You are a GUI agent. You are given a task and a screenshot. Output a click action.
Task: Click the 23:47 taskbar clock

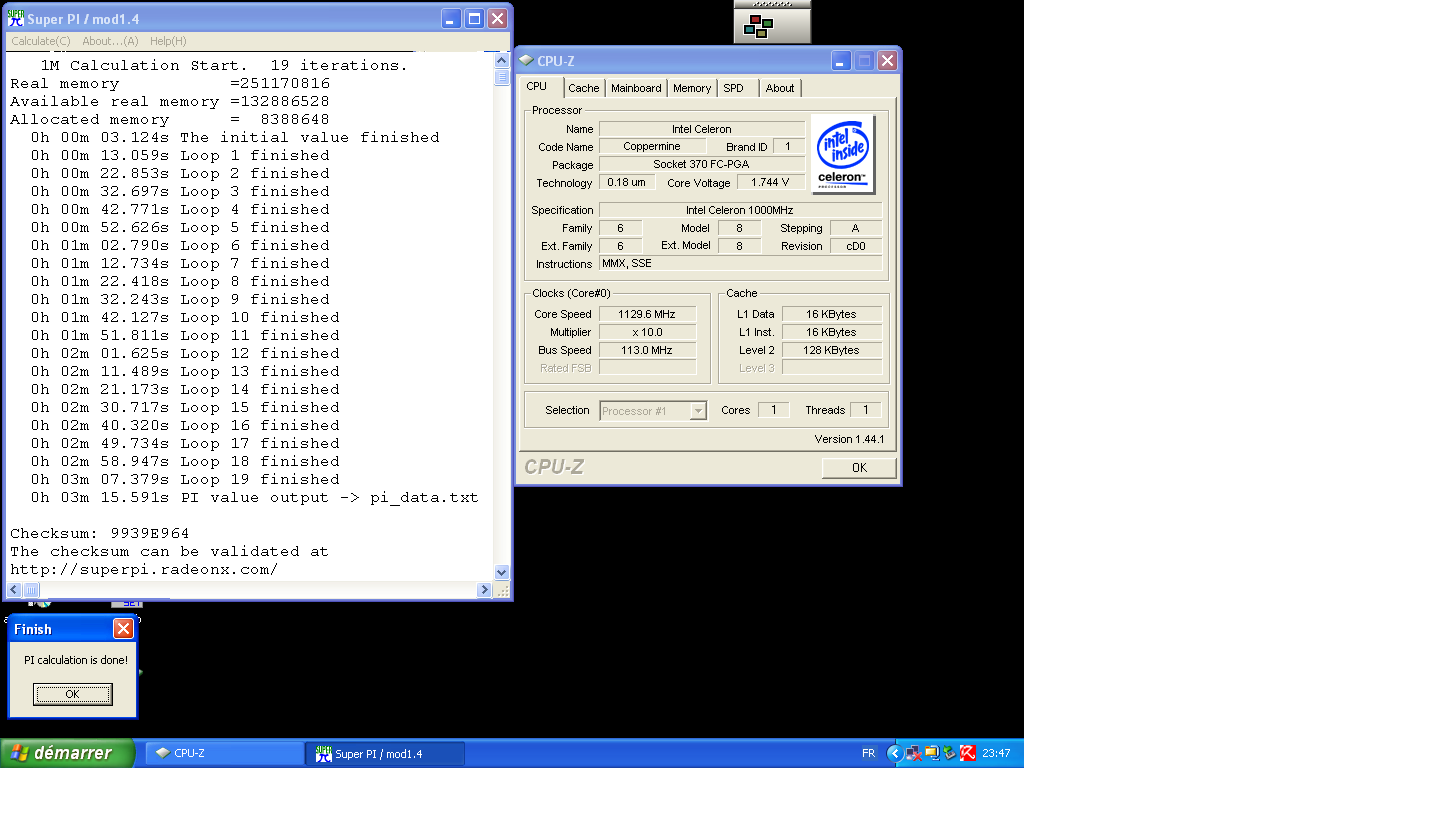point(996,754)
